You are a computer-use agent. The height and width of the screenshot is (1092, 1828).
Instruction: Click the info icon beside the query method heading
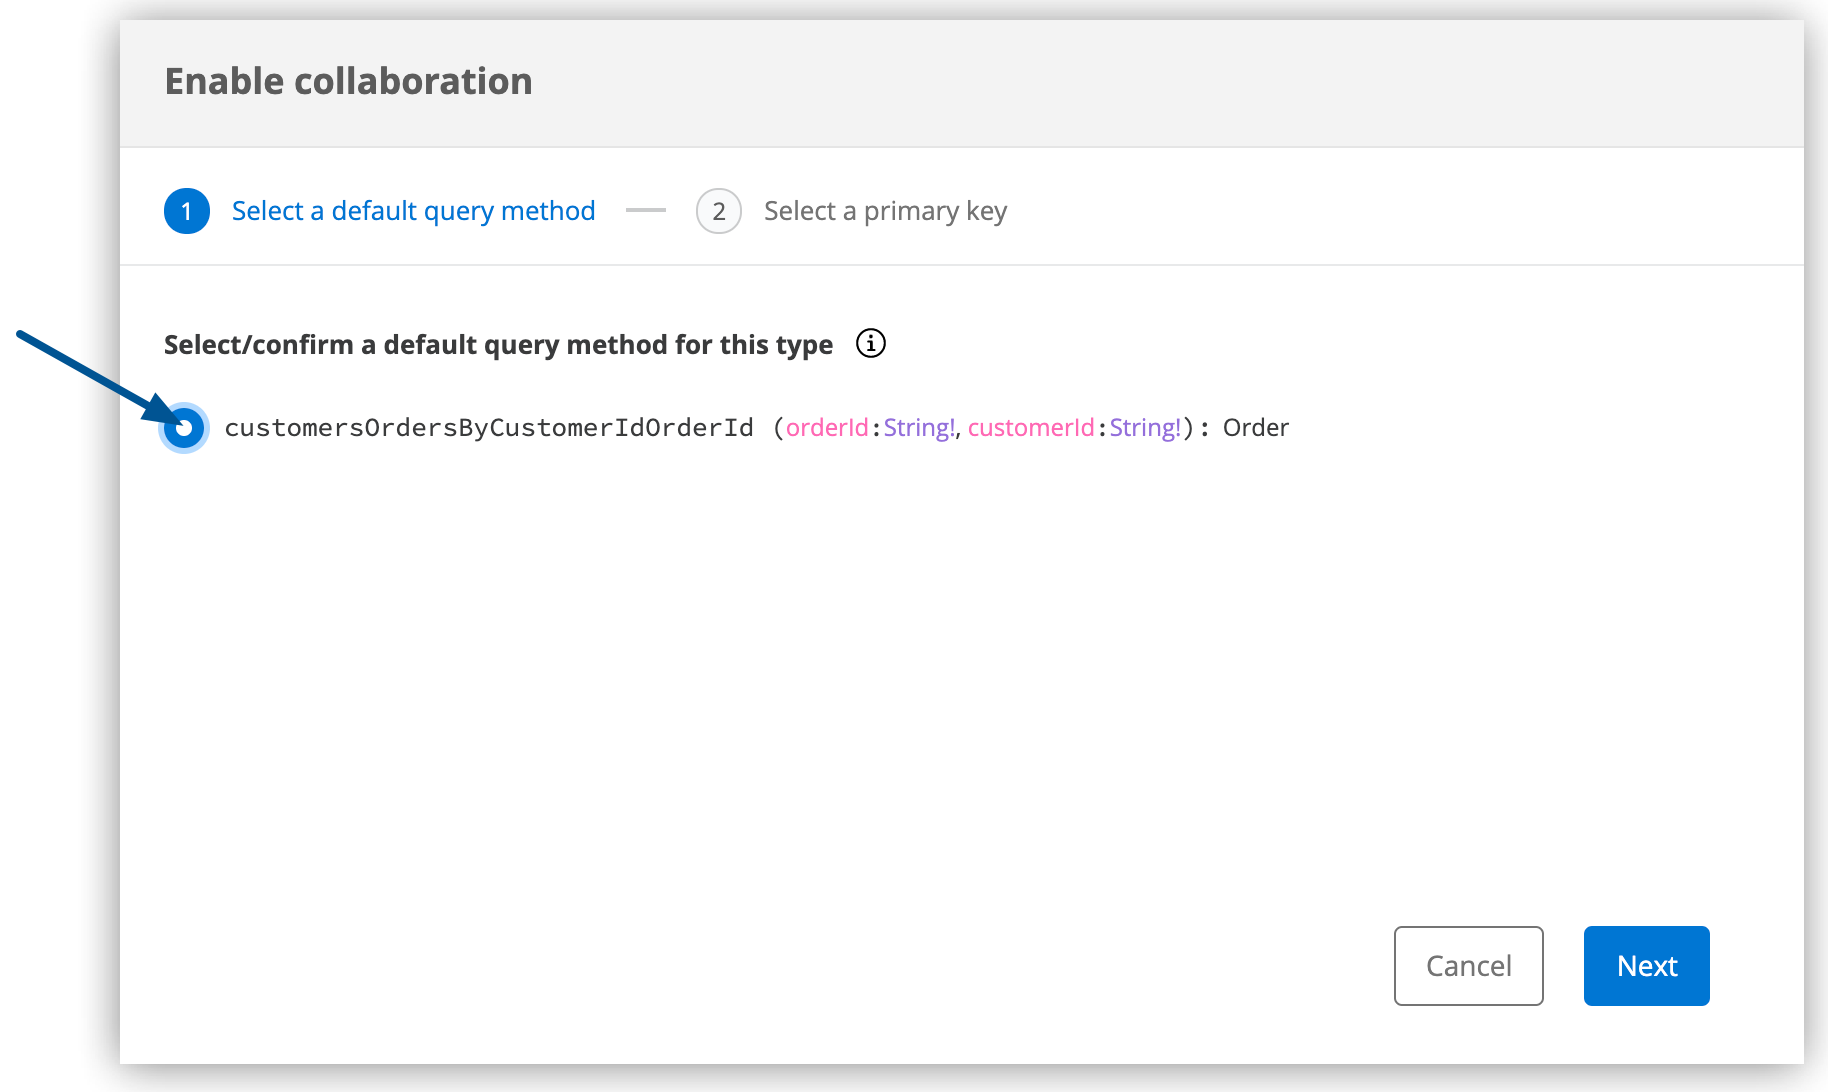[x=870, y=343]
